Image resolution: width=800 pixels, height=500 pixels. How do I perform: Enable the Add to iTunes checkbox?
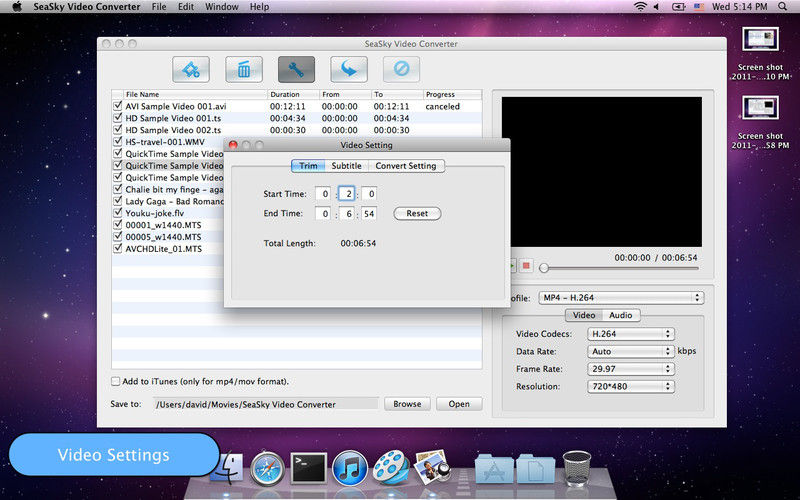tap(116, 381)
